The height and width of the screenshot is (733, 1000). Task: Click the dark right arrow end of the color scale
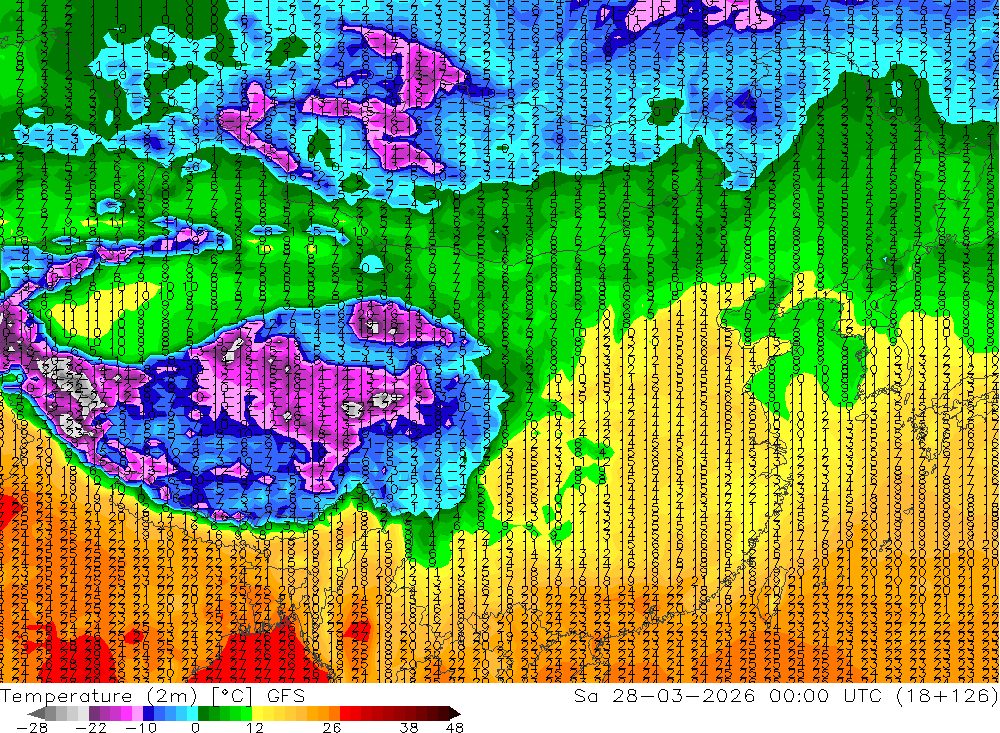(455, 713)
